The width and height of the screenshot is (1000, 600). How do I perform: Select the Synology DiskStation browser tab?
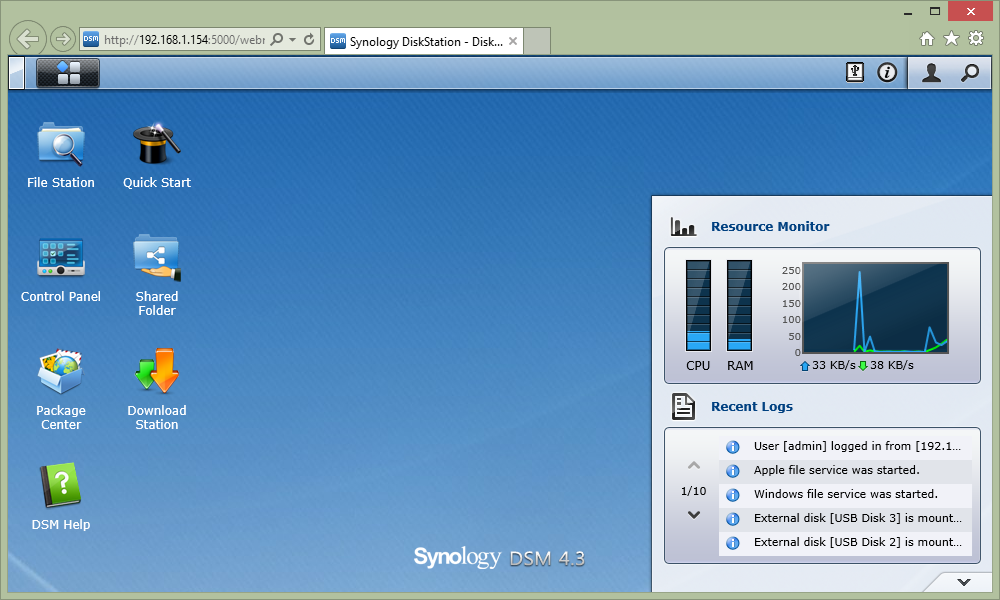click(x=424, y=41)
